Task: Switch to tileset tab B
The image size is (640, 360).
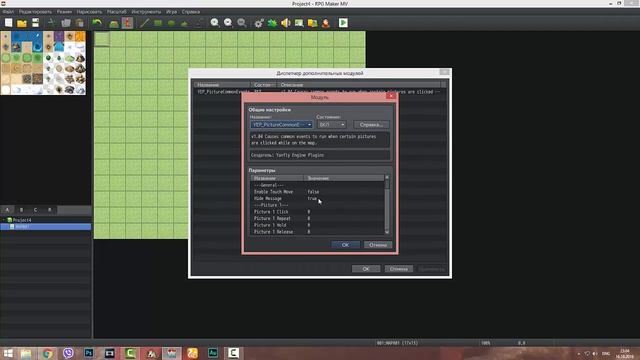Action: tap(22, 210)
